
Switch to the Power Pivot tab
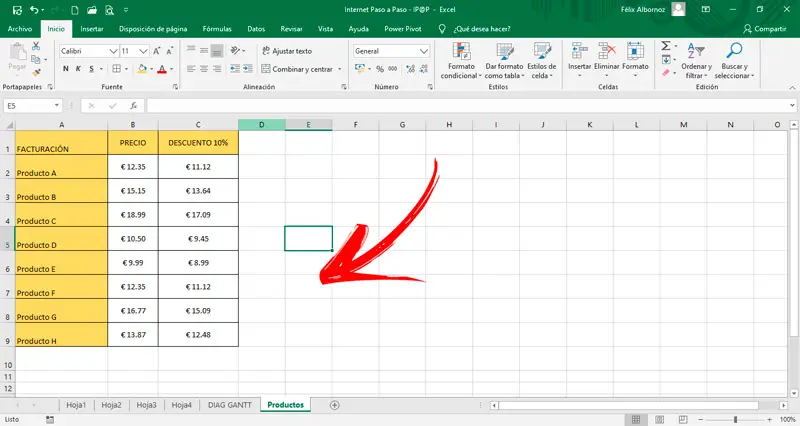tap(403, 29)
